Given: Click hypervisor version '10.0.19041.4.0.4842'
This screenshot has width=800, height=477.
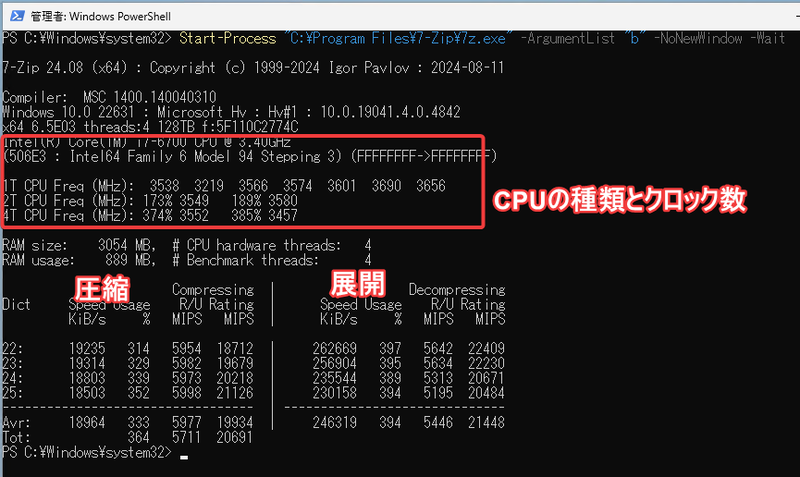Looking at the screenshot, I should tap(390, 112).
